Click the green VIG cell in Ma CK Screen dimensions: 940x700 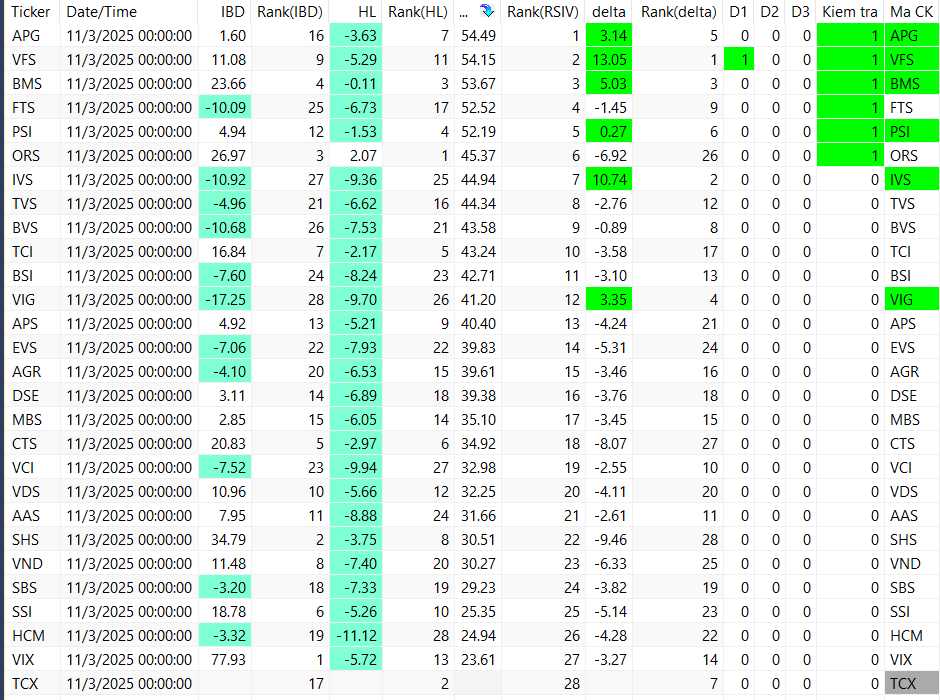[912, 300]
